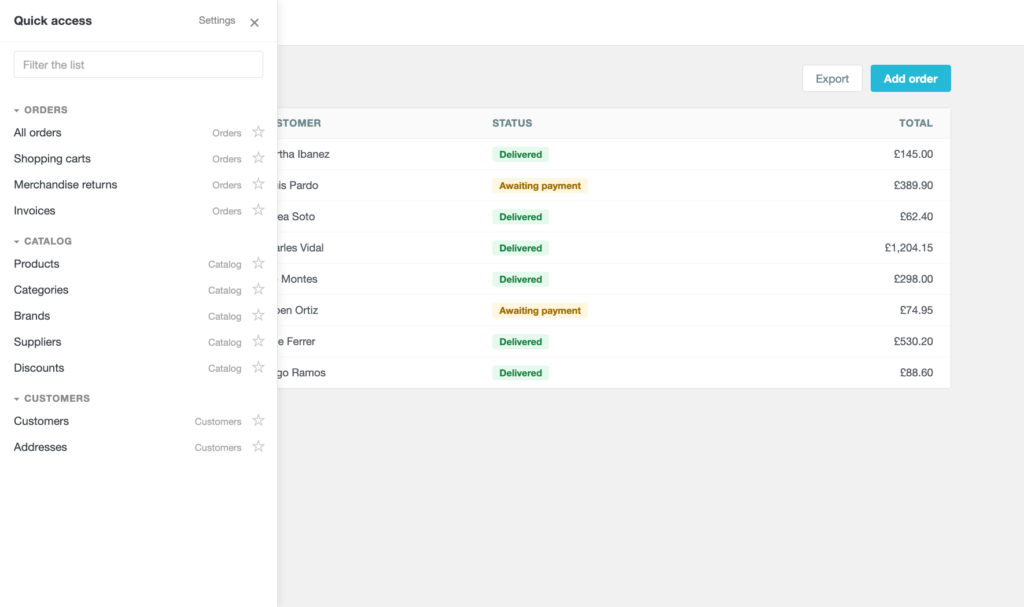Viewport: 1024px width, 607px height.
Task: Star the Invoices item
Action: (x=259, y=210)
